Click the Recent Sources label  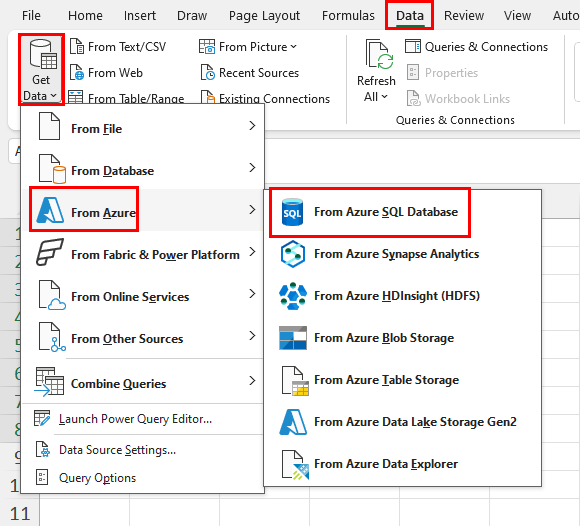(x=259, y=73)
